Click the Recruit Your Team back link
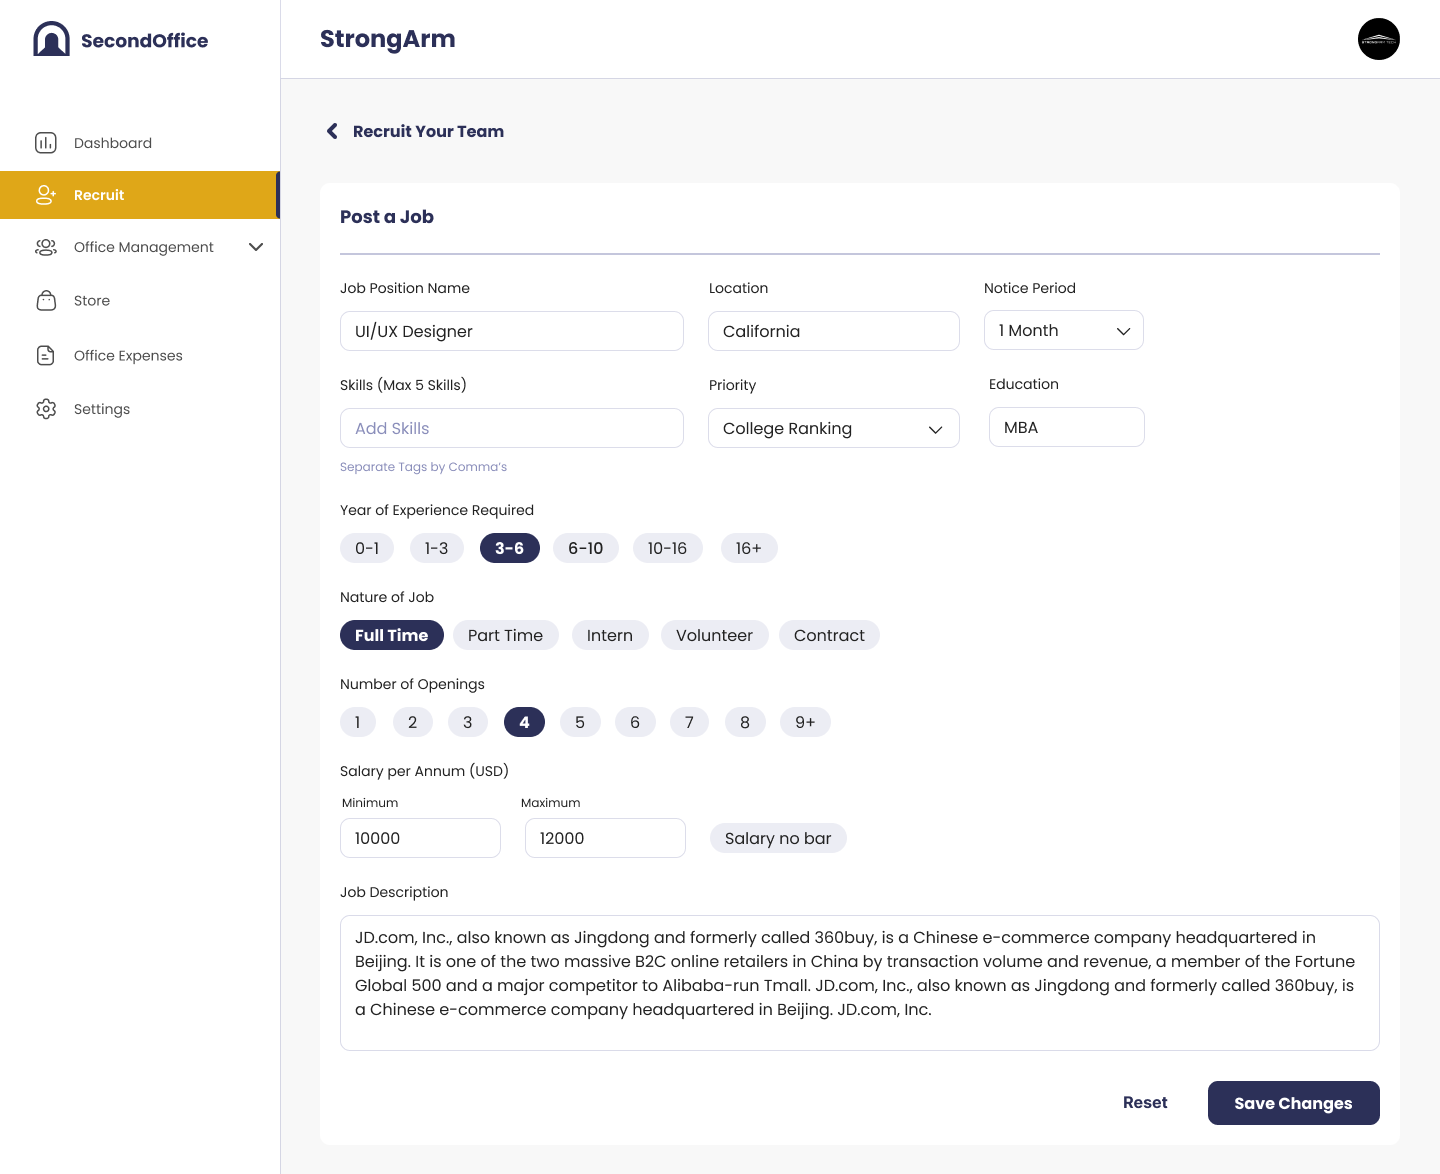 [428, 131]
